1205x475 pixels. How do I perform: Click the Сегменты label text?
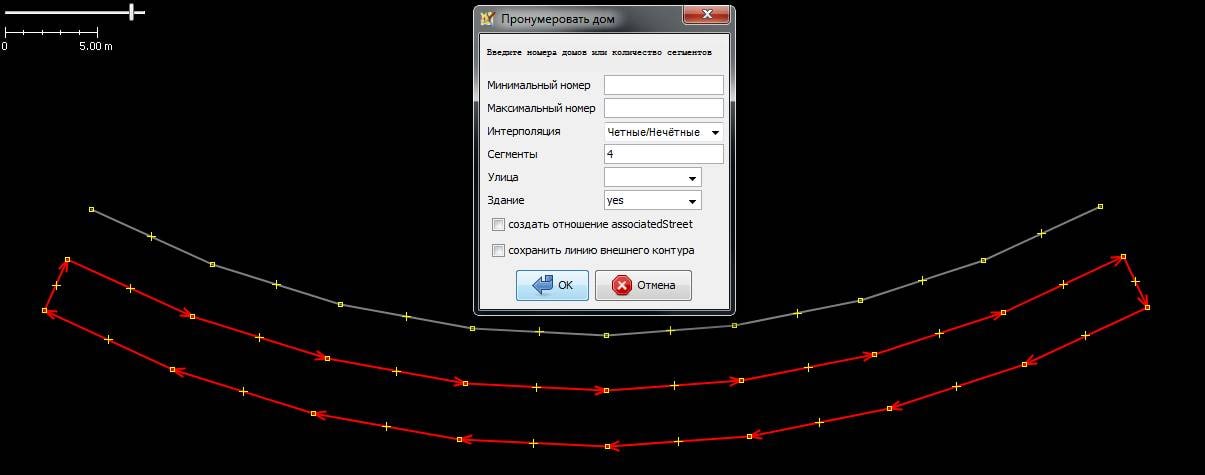click(512, 154)
